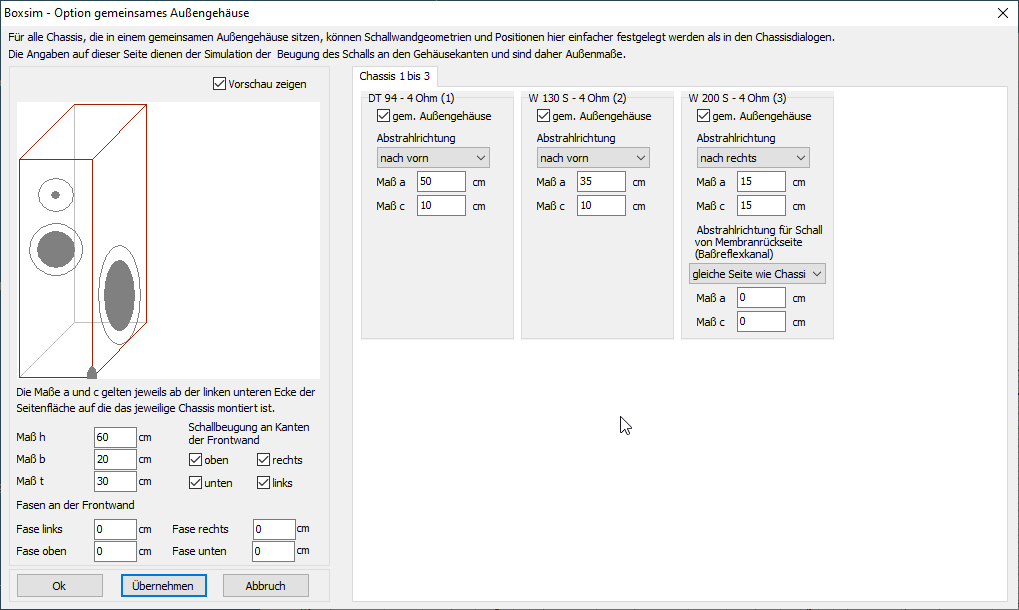Click the side woofer oval in preview
The image size is (1019, 610).
pos(119,295)
